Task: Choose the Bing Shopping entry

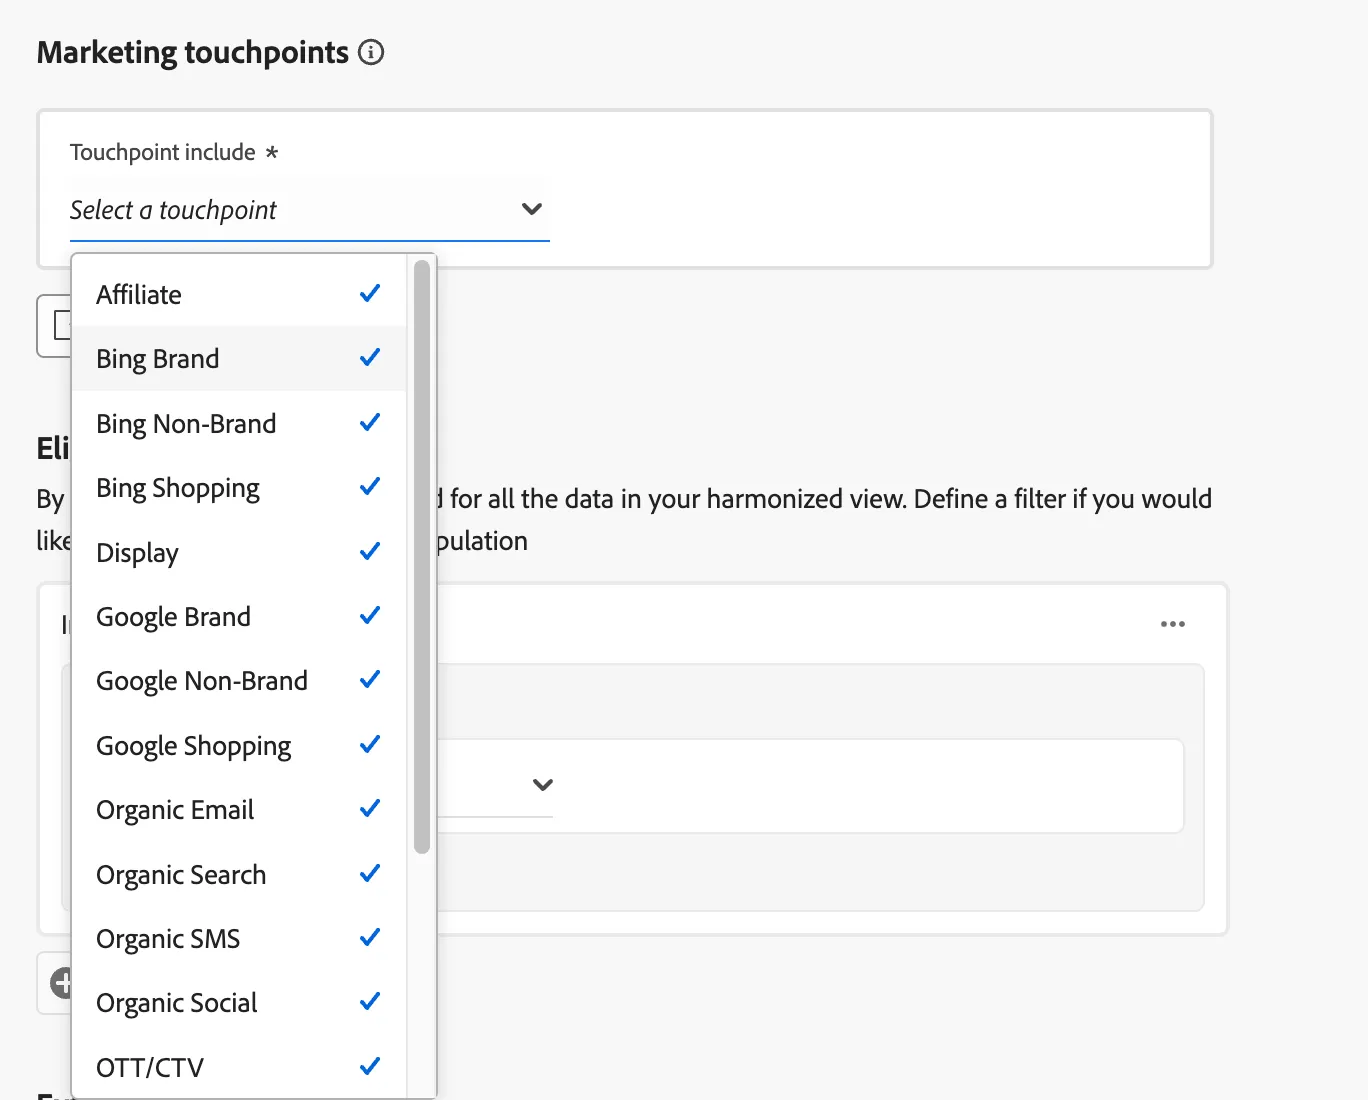Action: 239,487
